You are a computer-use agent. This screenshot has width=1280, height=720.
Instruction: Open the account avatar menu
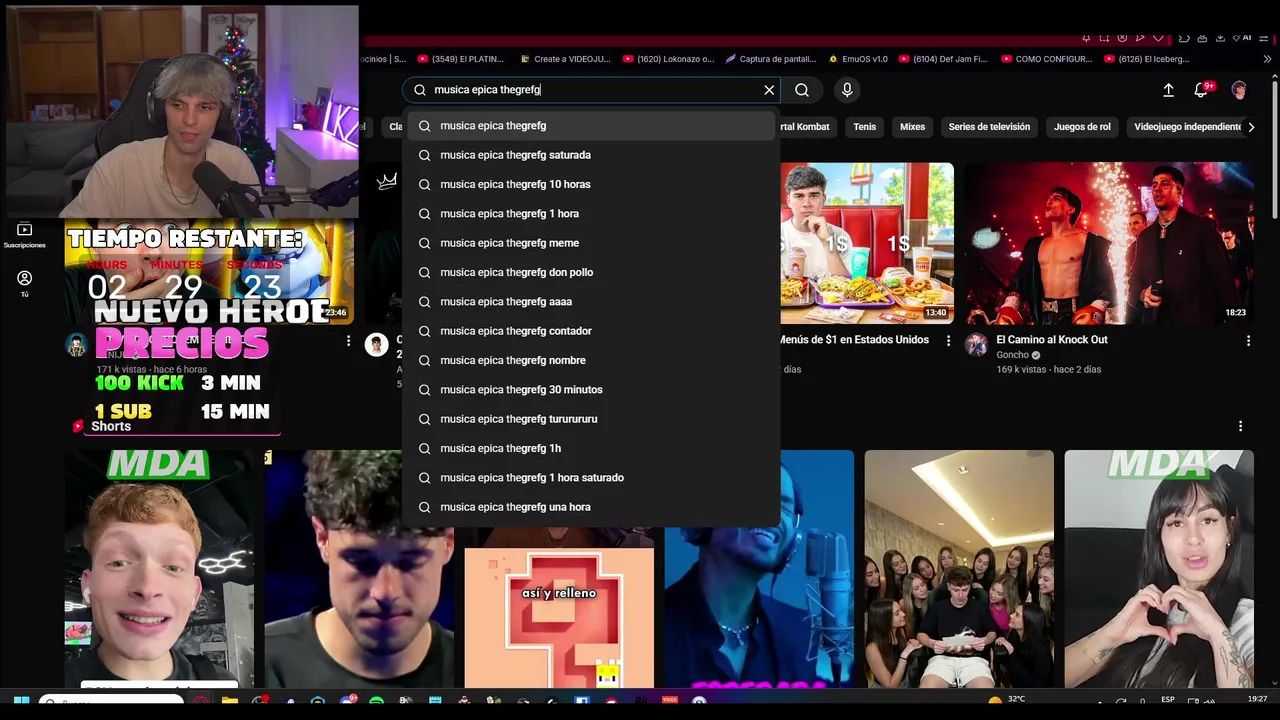pyautogui.click(x=1239, y=90)
